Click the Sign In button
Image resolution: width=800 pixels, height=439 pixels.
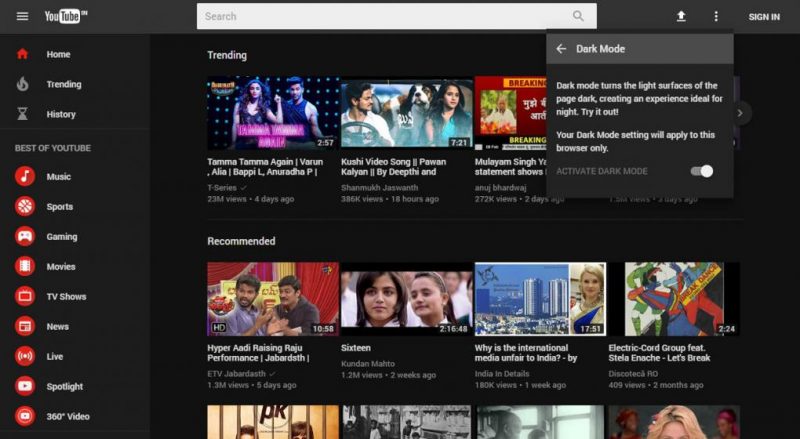pos(763,17)
